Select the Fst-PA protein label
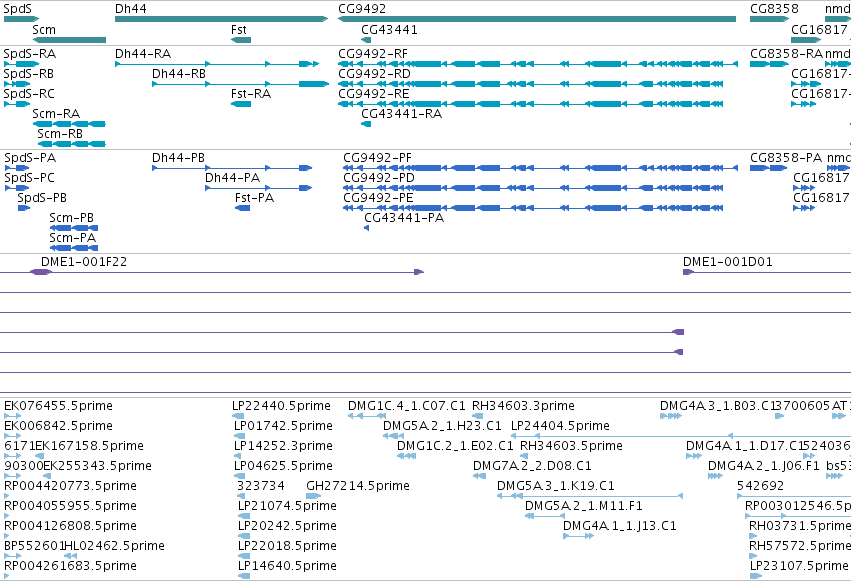The image size is (851, 581). (x=254, y=198)
